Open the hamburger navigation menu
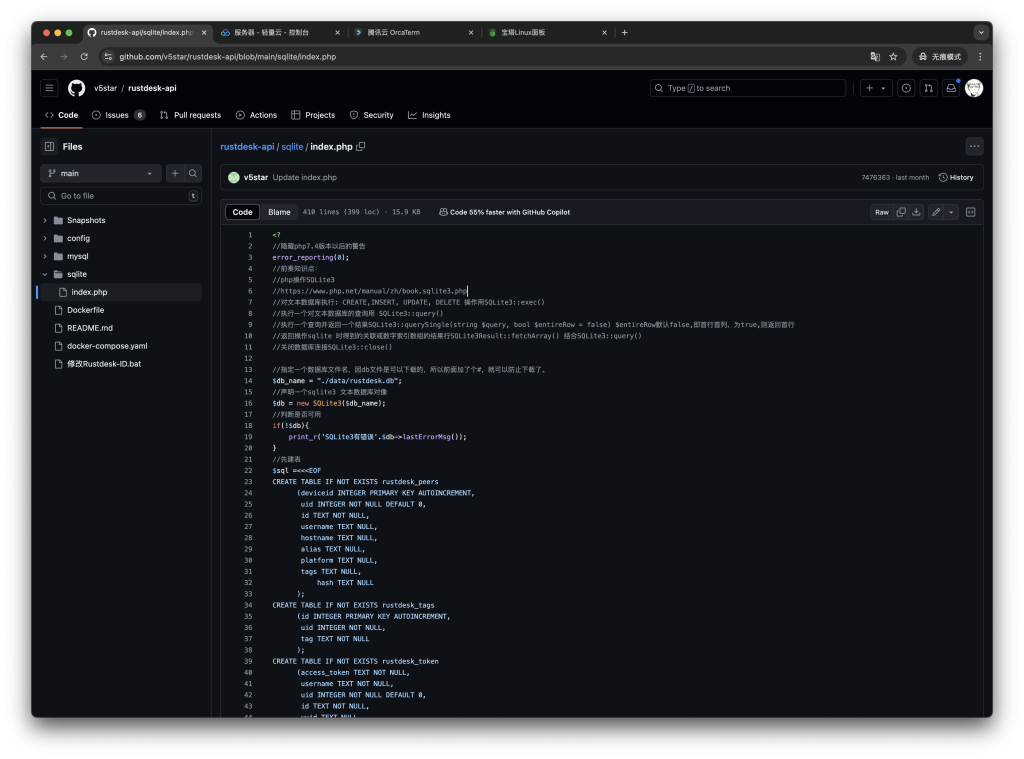Image resolution: width=1024 pixels, height=759 pixels. pos(49,88)
